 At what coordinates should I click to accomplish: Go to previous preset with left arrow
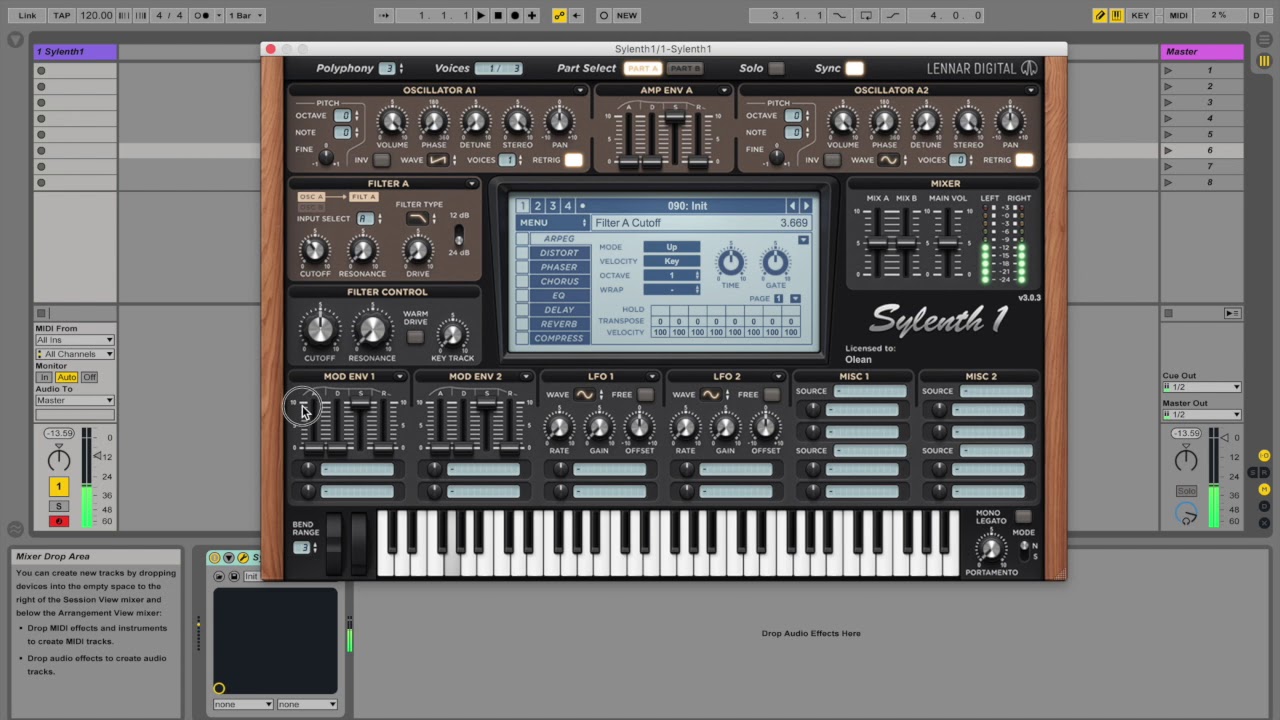[x=792, y=206]
